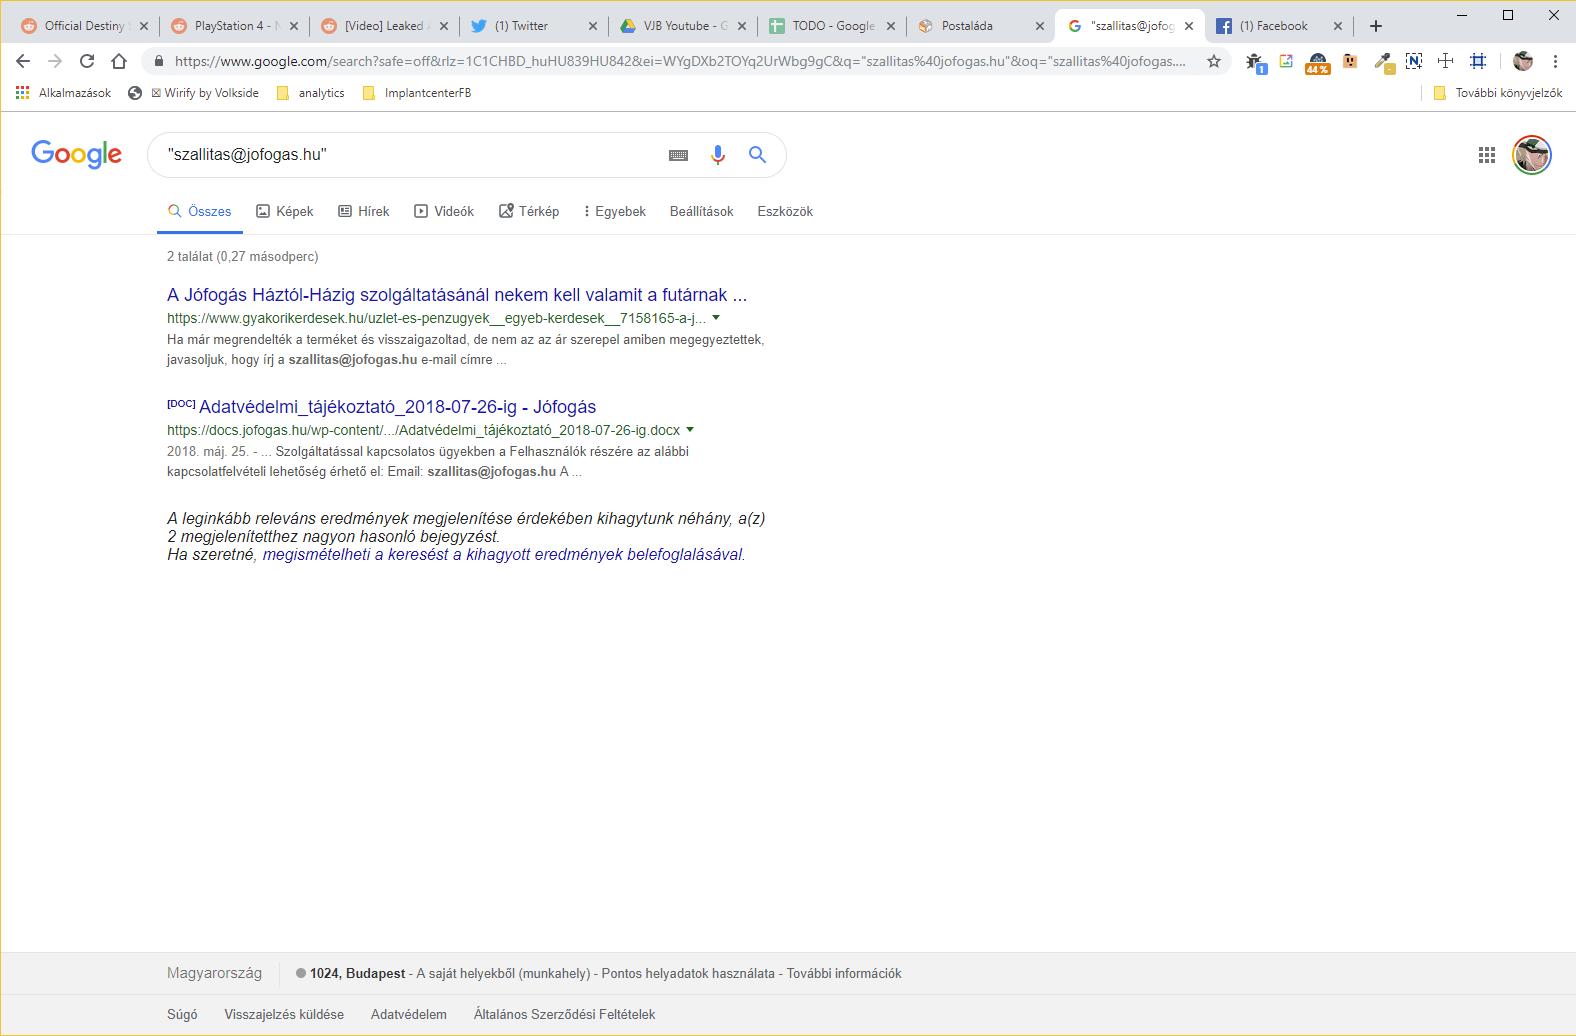Viewport: 1576px width, 1036px height.
Task: Select the Összes results tab
Action: [200, 211]
